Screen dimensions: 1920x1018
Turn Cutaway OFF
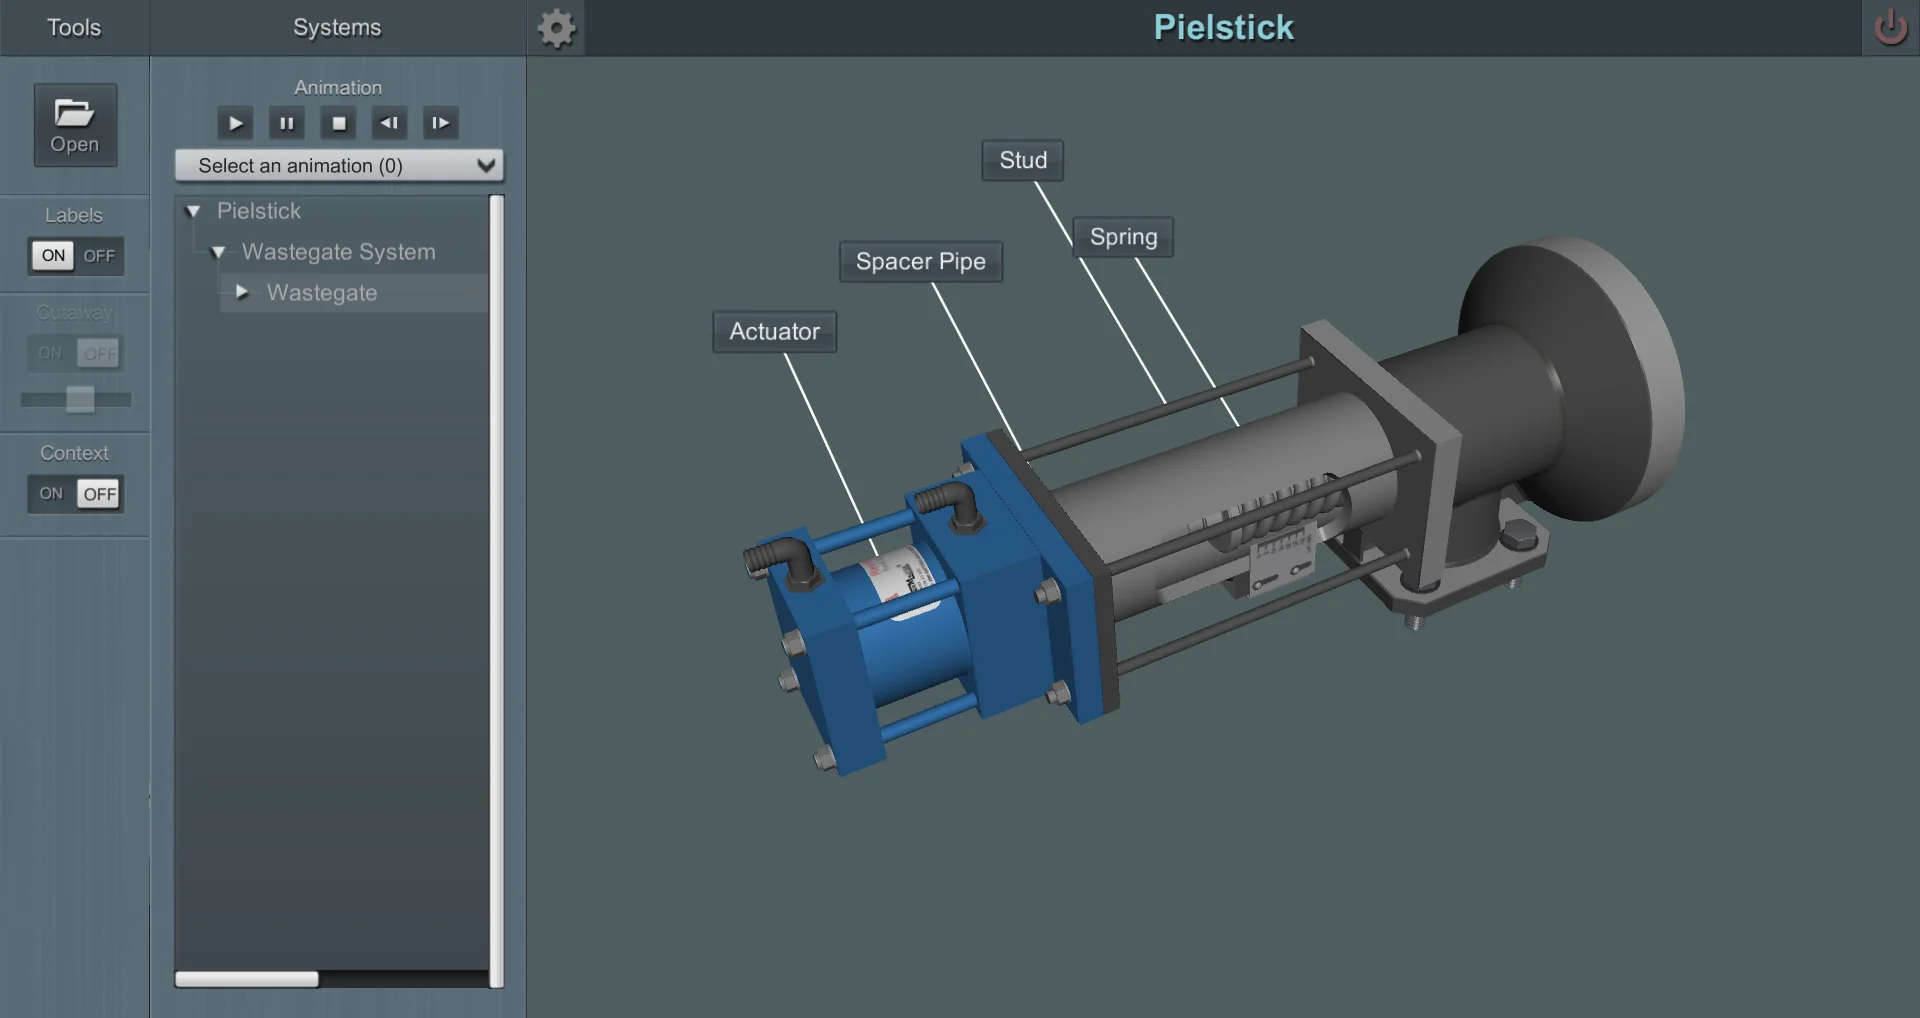click(99, 353)
